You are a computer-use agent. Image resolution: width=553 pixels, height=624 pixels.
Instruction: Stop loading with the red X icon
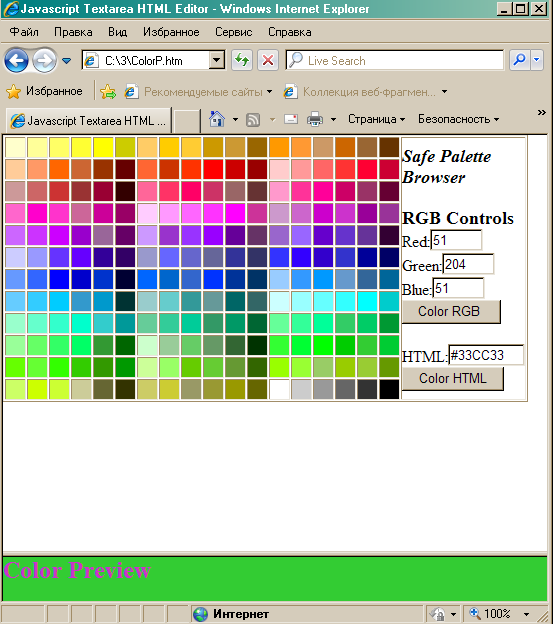(x=268, y=60)
